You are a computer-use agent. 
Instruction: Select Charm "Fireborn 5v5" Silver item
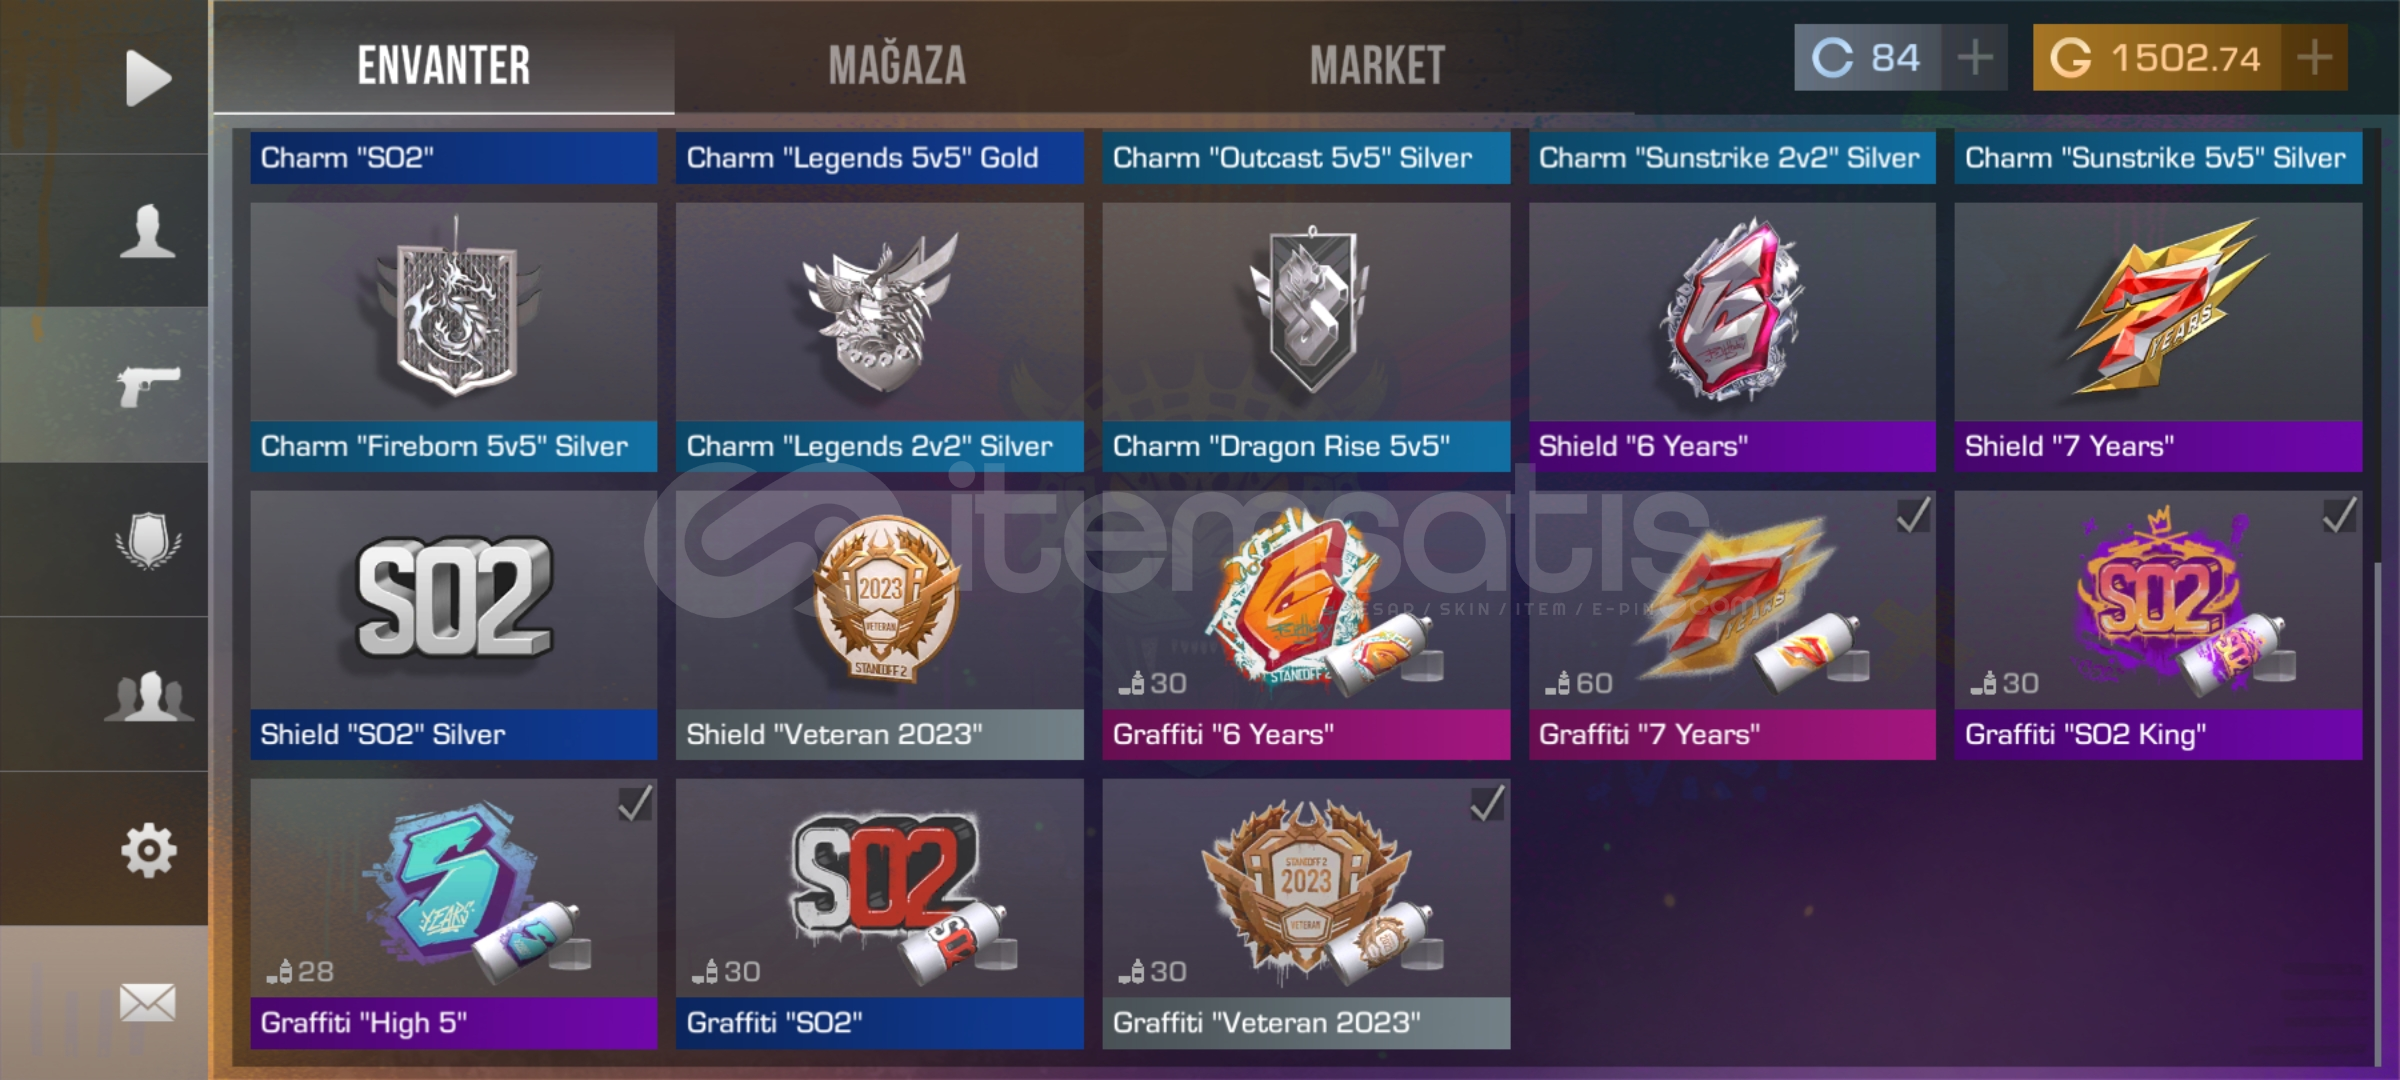click(x=454, y=337)
